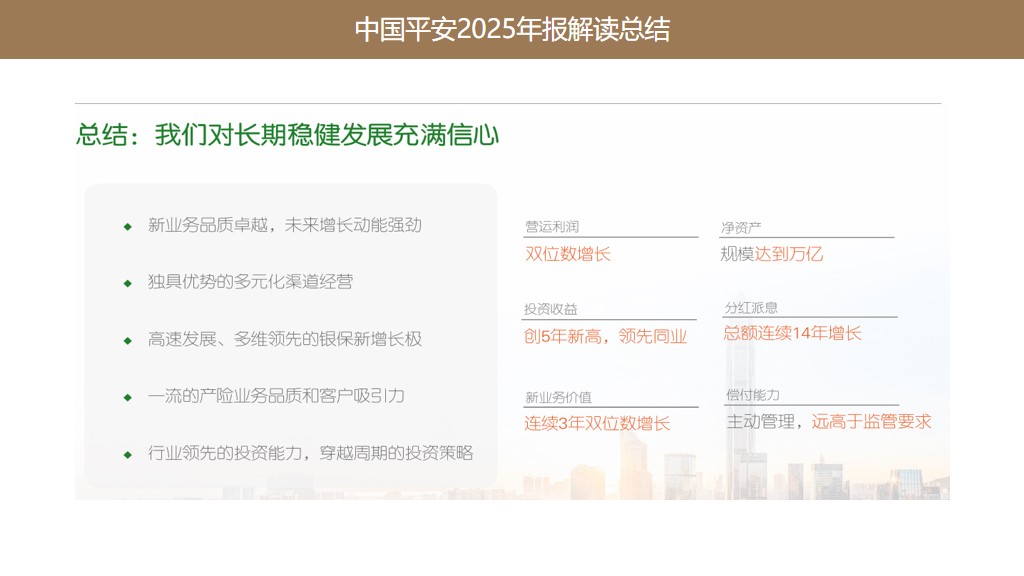
Task: Click the '分红派息' label
Action: click(751, 308)
